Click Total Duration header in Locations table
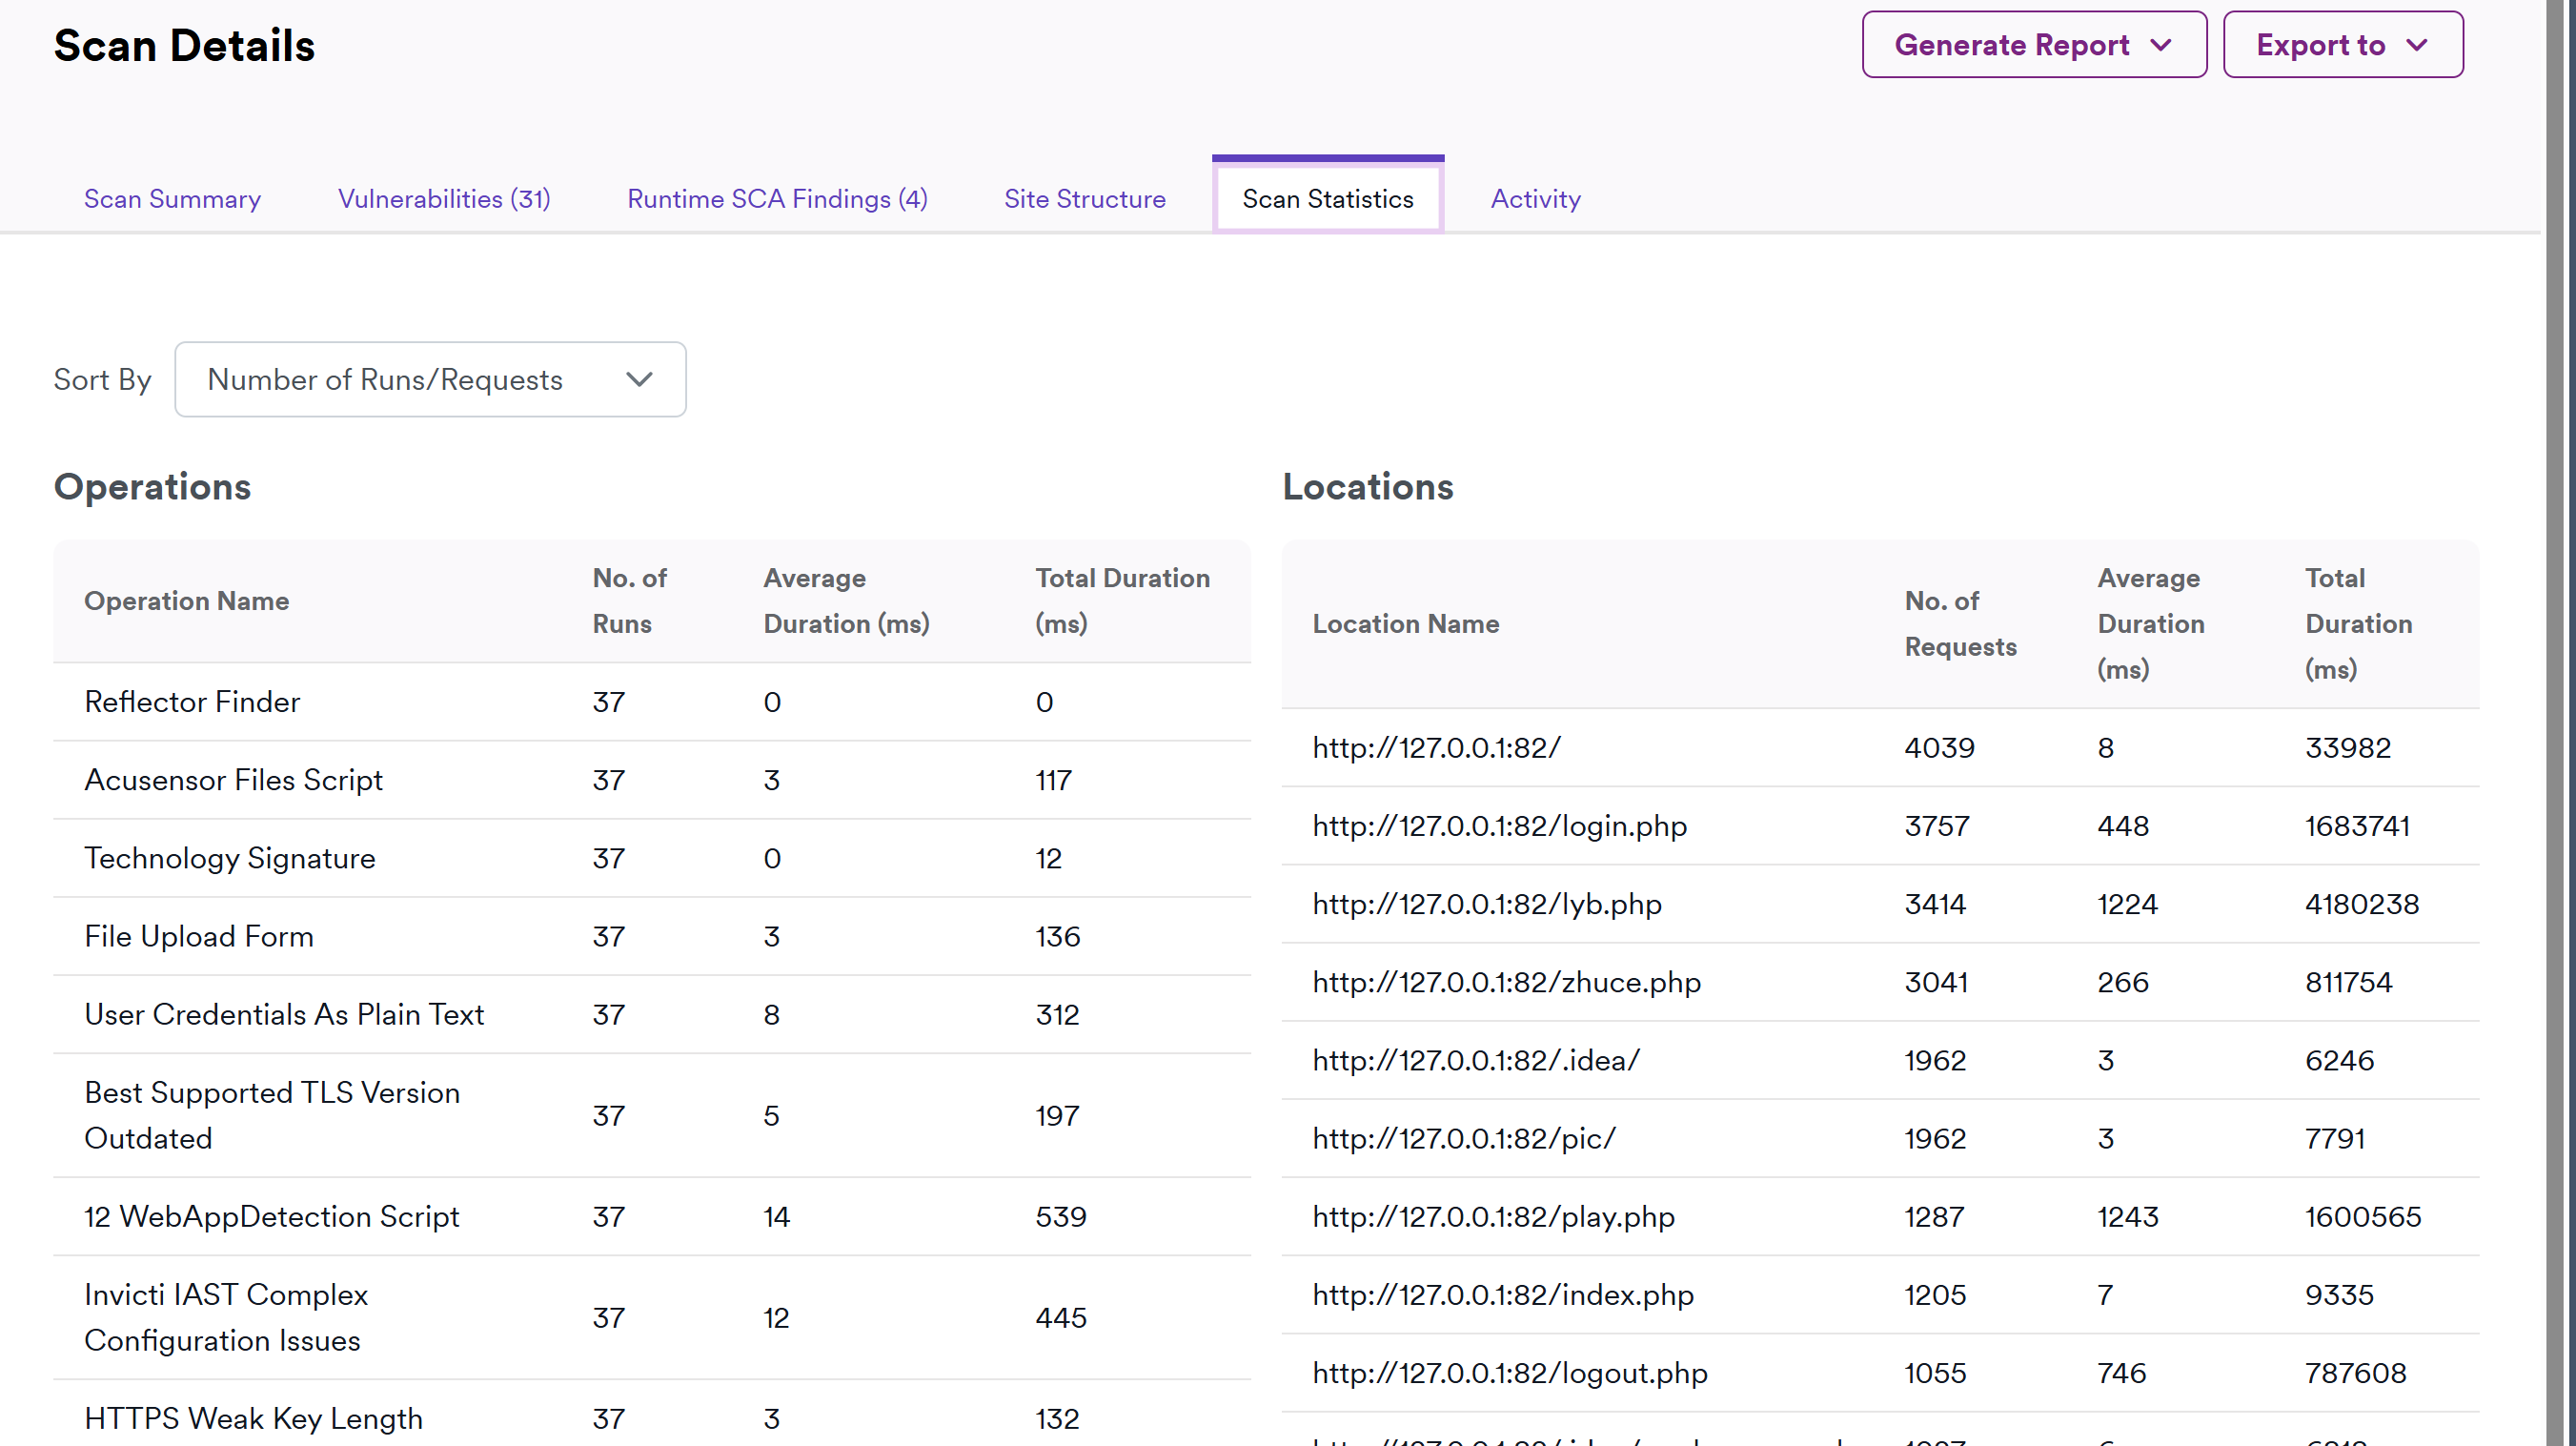 tap(2357, 623)
